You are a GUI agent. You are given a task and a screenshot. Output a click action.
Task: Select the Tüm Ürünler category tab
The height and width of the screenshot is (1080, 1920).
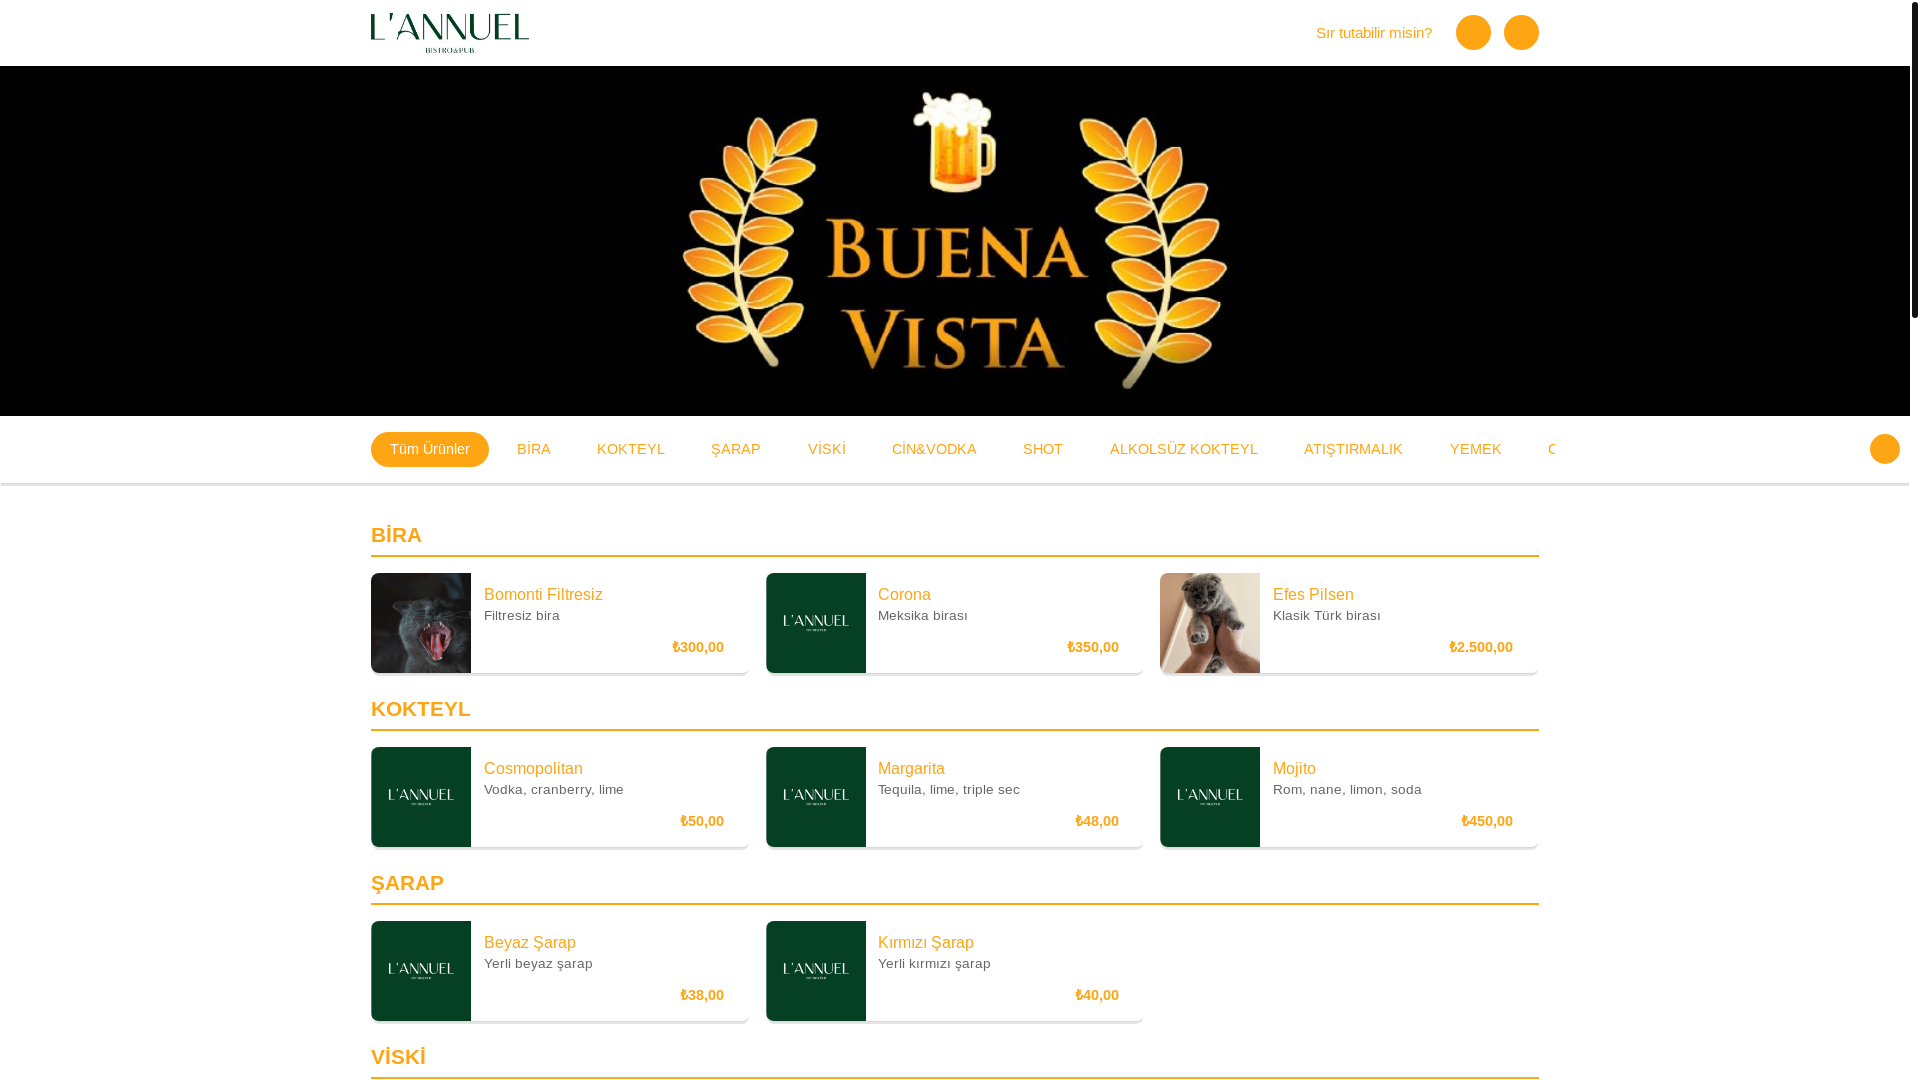(430, 449)
